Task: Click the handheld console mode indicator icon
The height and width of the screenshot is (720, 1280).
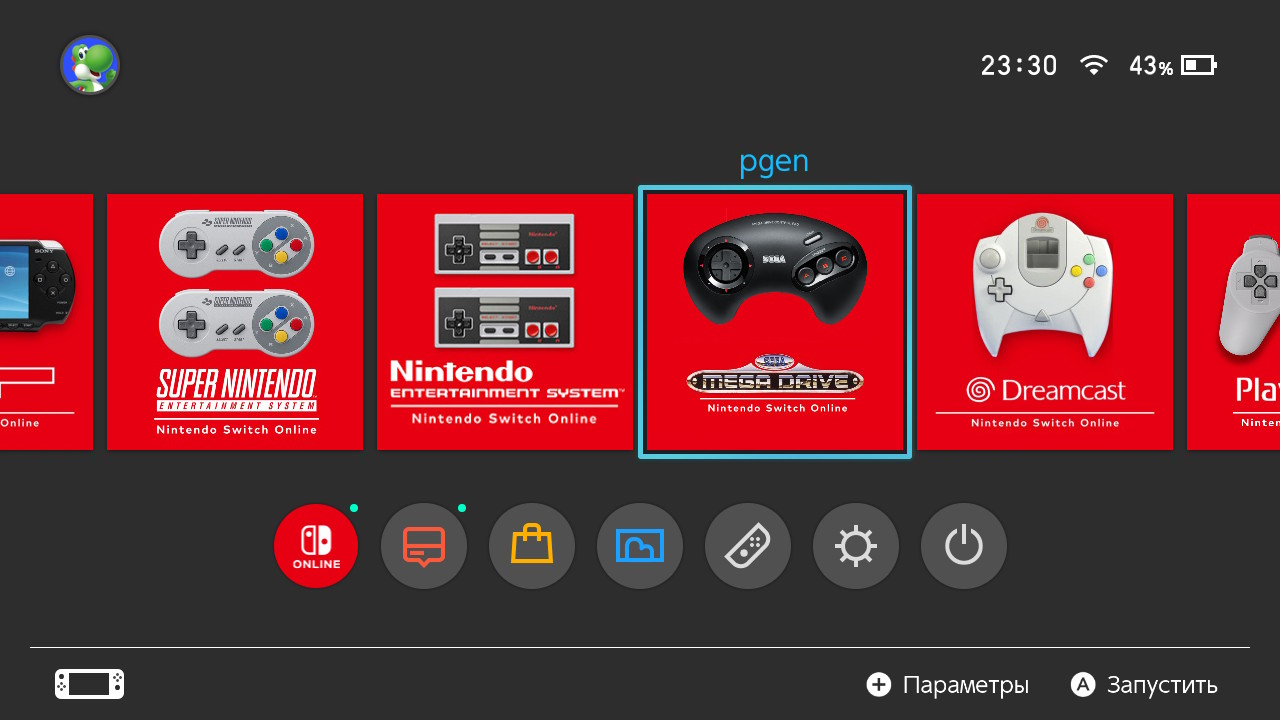Action: point(90,684)
